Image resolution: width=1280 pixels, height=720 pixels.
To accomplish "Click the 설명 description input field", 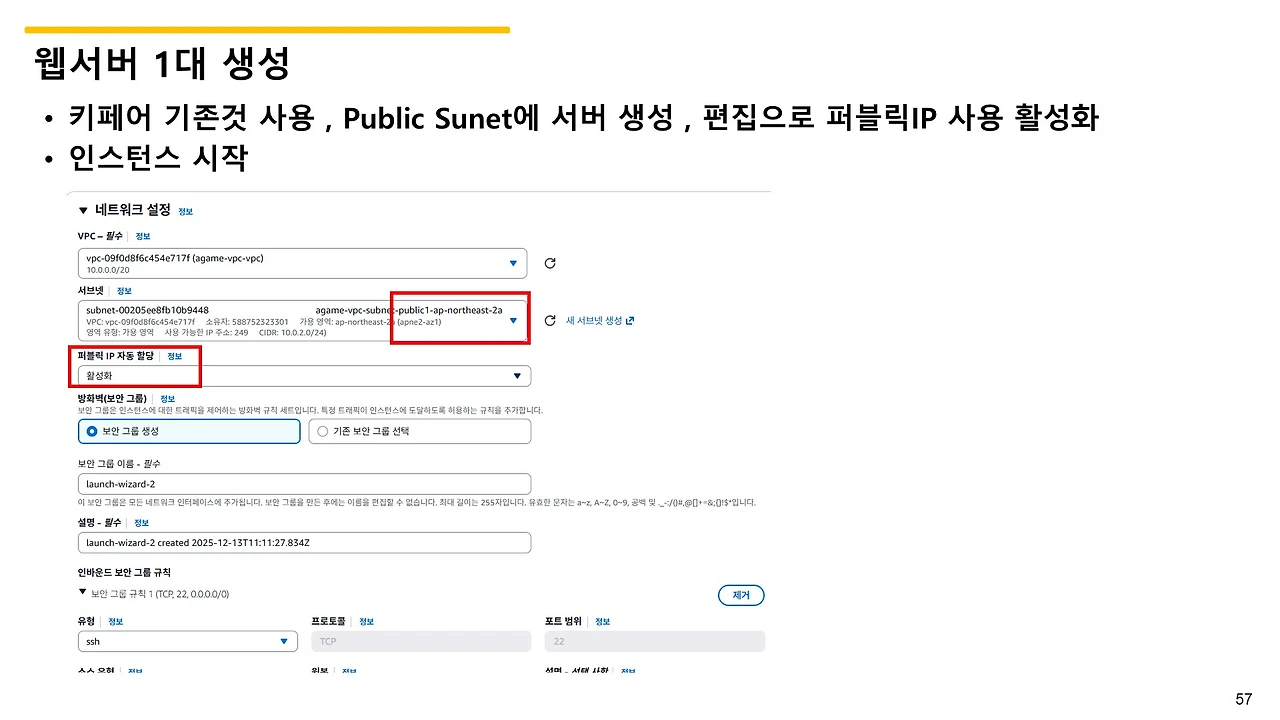I will click(300, 542).
